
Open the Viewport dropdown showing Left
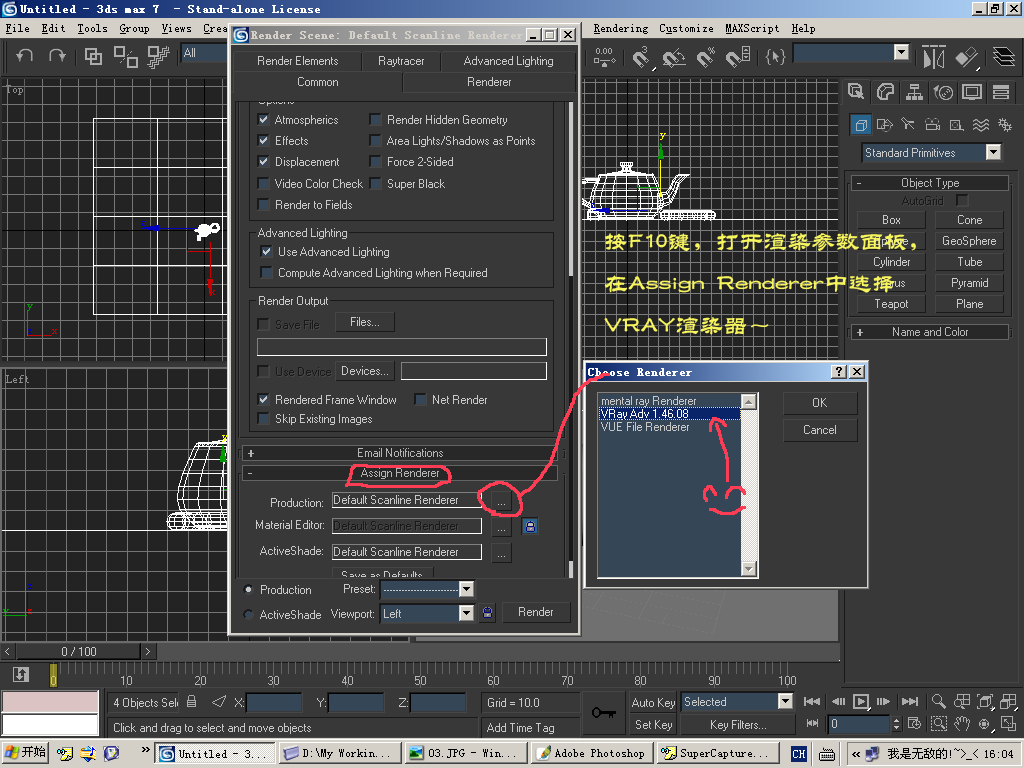click(466, 613)
